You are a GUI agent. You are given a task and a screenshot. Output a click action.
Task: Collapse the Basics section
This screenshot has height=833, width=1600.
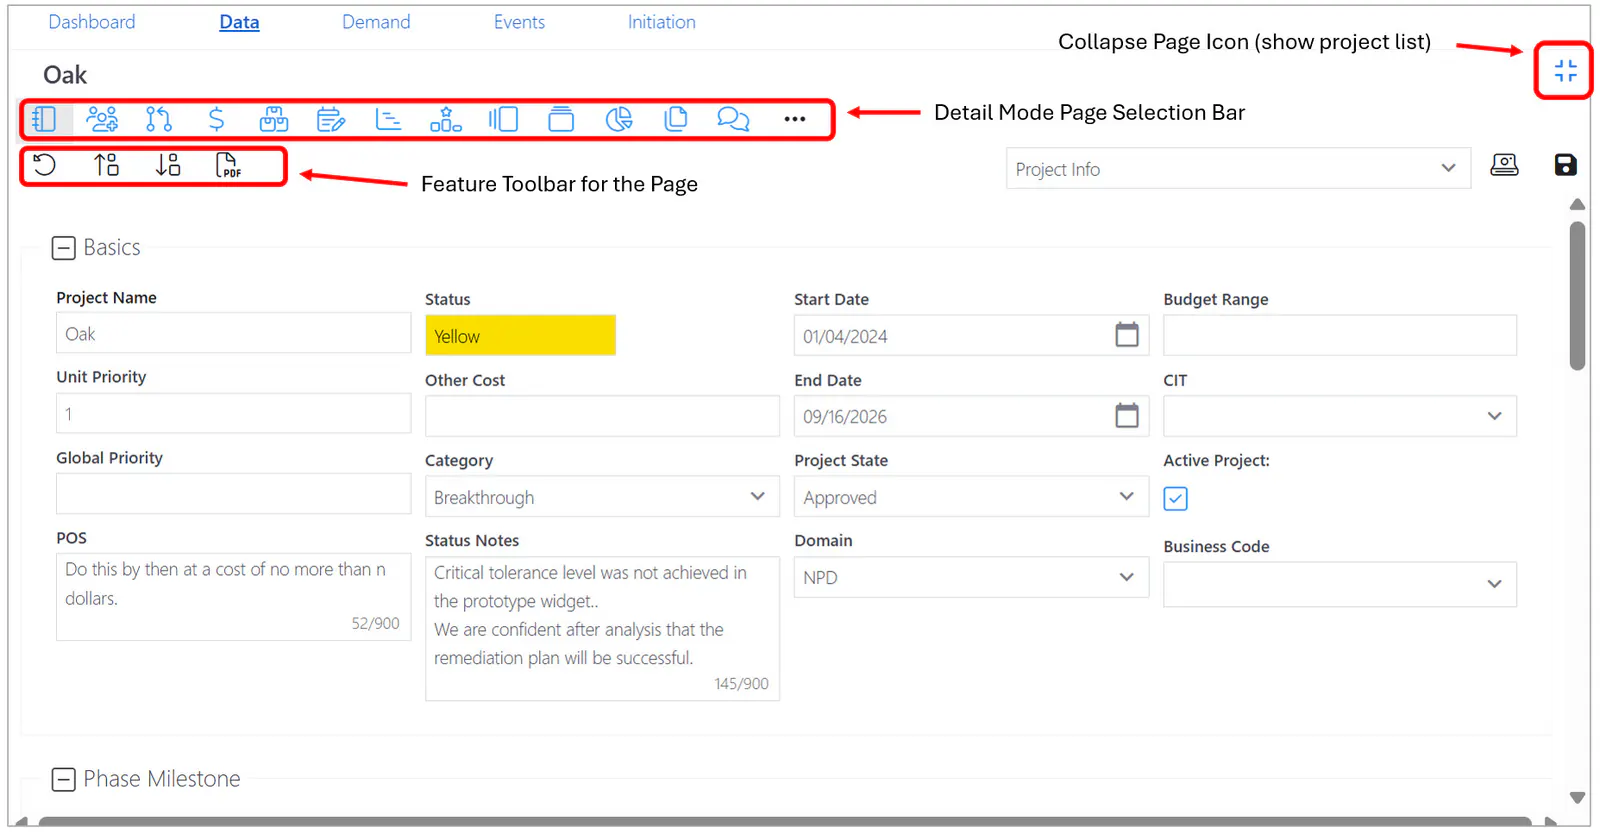[63, 248]
